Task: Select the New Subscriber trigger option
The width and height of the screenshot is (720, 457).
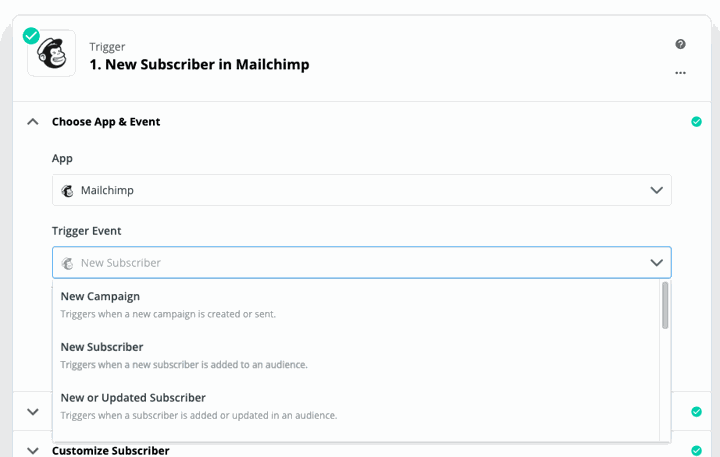Action: tap(356, 355)
